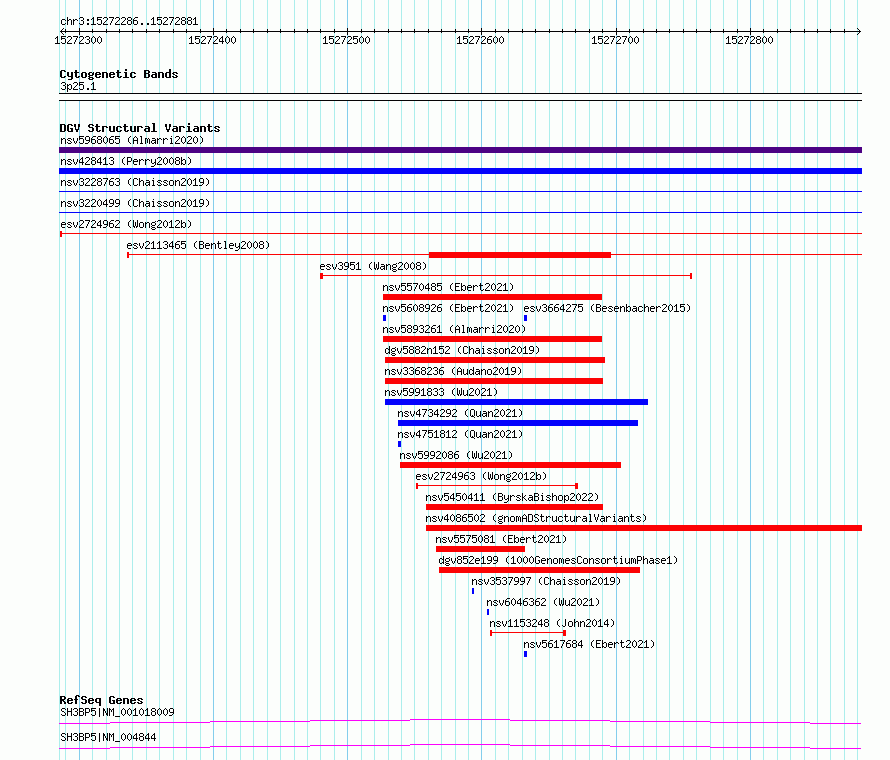Click the red bar under dgv5882n152
This screenshot has height=760, width=890.
click(495, 360)
